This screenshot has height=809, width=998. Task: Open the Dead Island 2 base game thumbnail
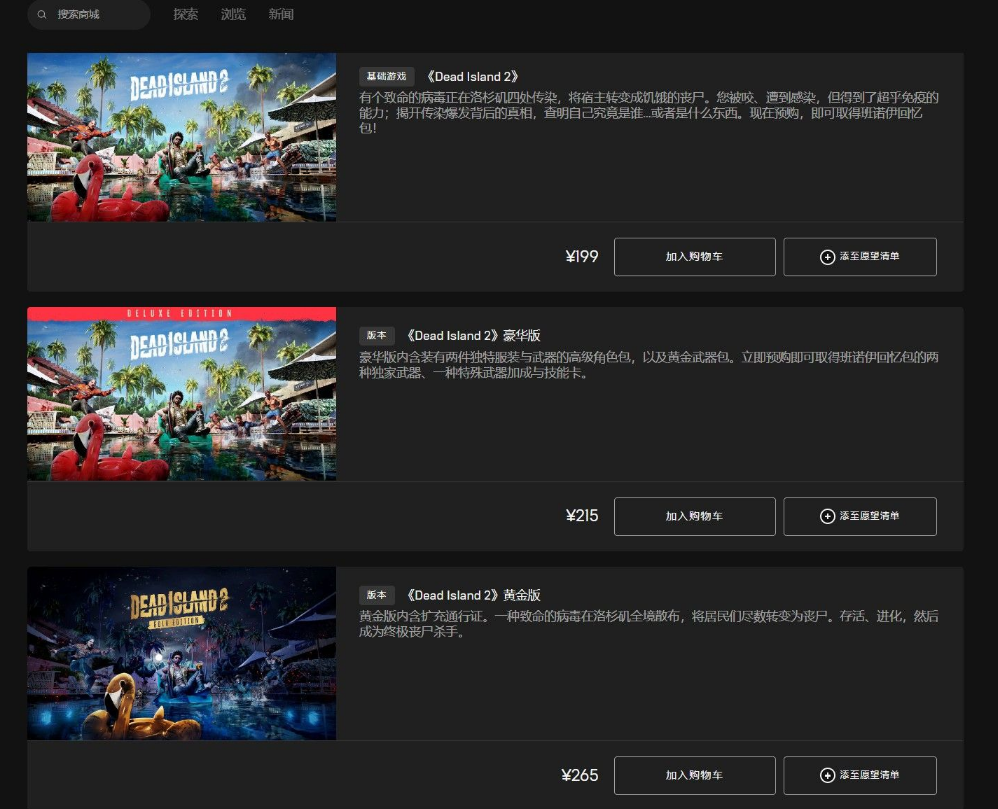(181, 137)
